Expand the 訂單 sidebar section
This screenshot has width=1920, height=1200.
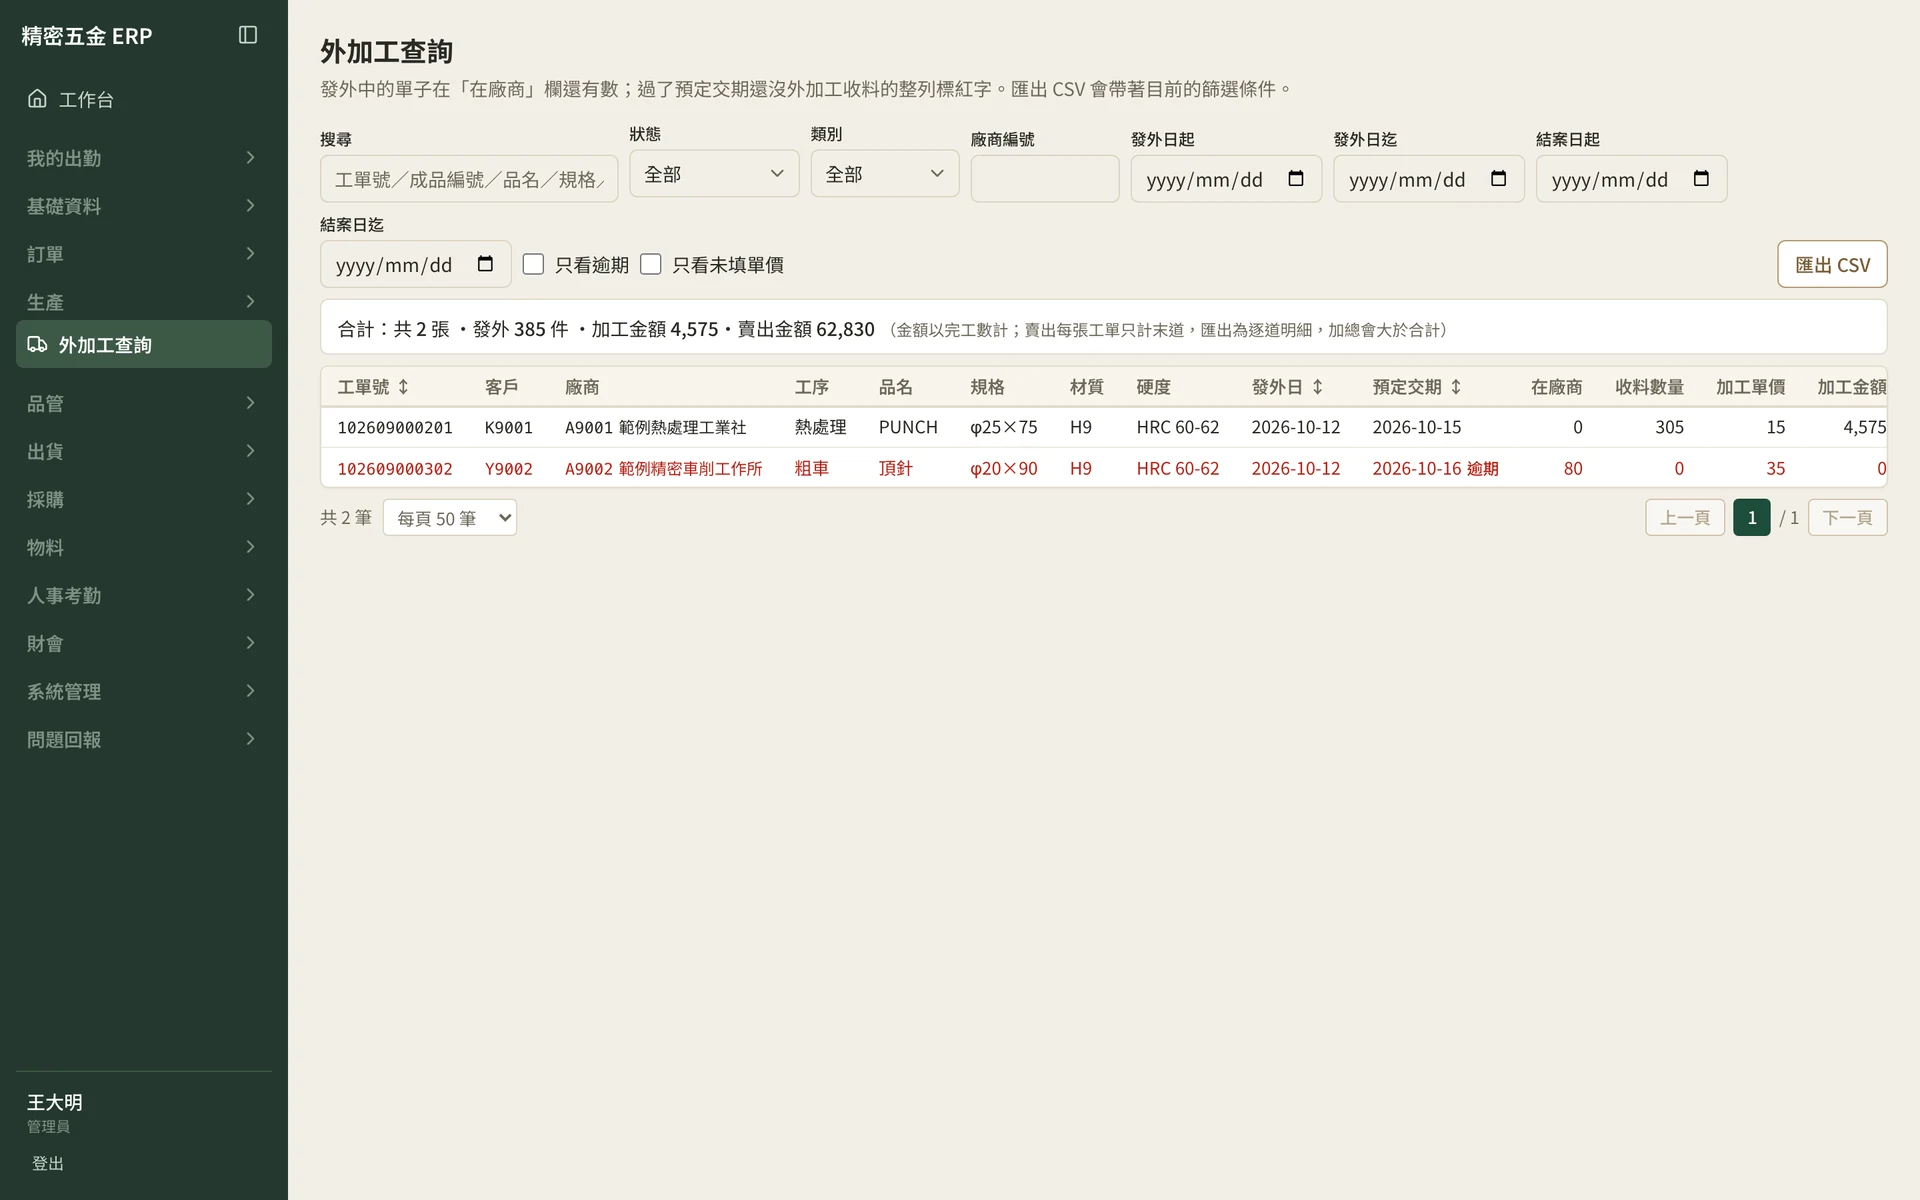(143, 254)
